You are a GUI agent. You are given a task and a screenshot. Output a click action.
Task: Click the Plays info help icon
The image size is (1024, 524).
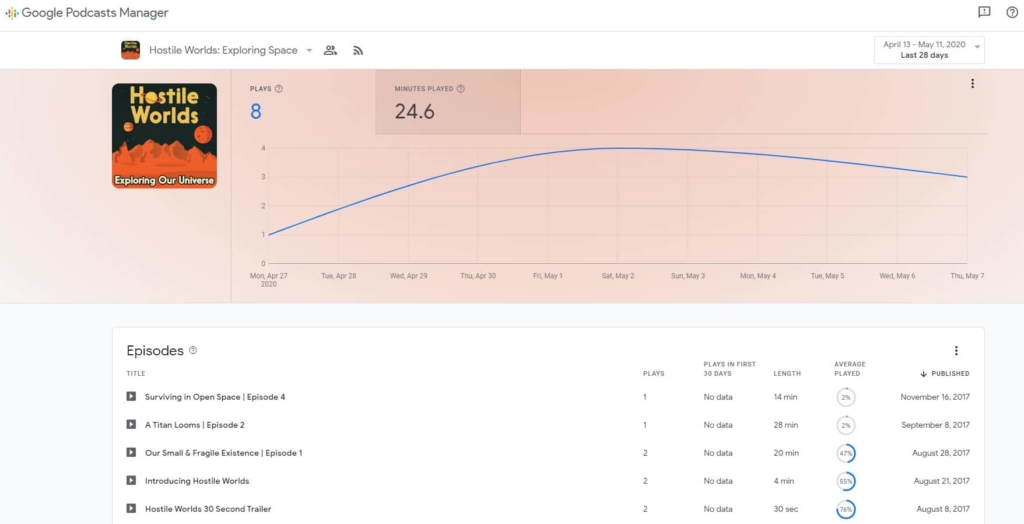(x=279, y=89)
